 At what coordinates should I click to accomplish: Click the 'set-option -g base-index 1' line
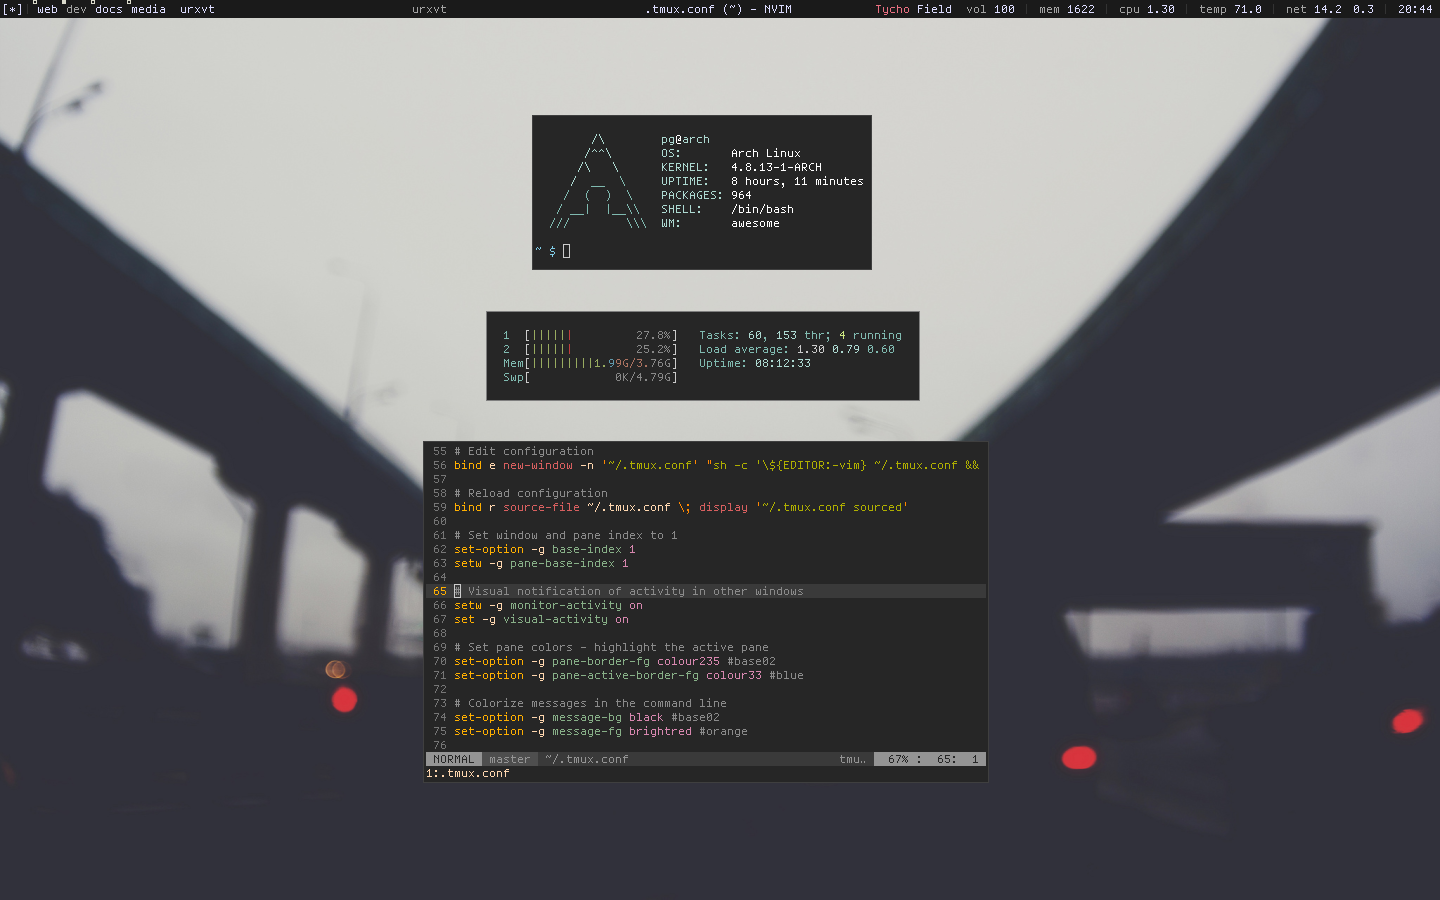(545, 549)
